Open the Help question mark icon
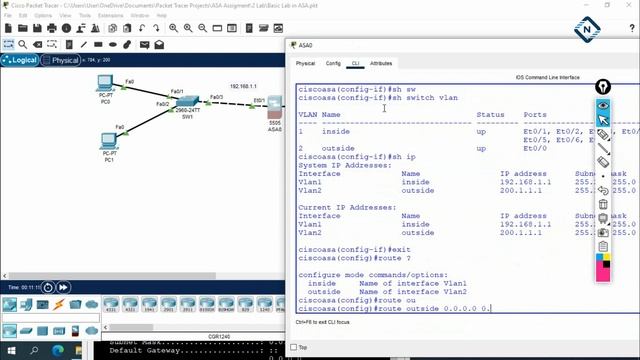Screen dimensions: 640x360 (632, 28)
